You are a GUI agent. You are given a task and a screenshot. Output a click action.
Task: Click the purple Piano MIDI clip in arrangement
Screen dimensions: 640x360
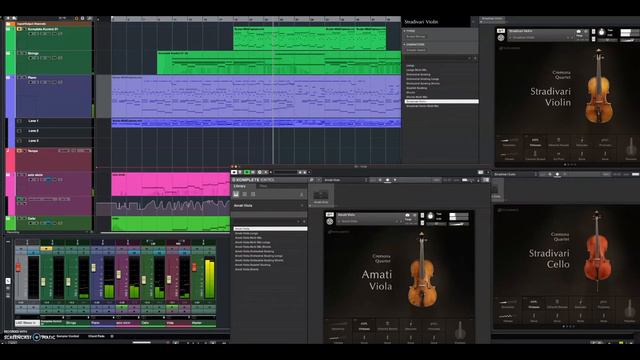point(256,96)
